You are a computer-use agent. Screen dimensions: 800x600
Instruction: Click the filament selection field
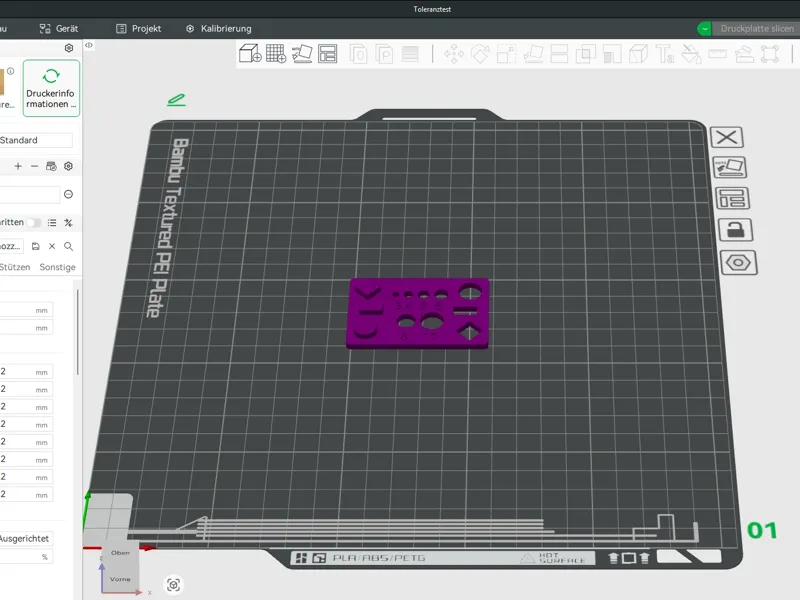point(30,194)
